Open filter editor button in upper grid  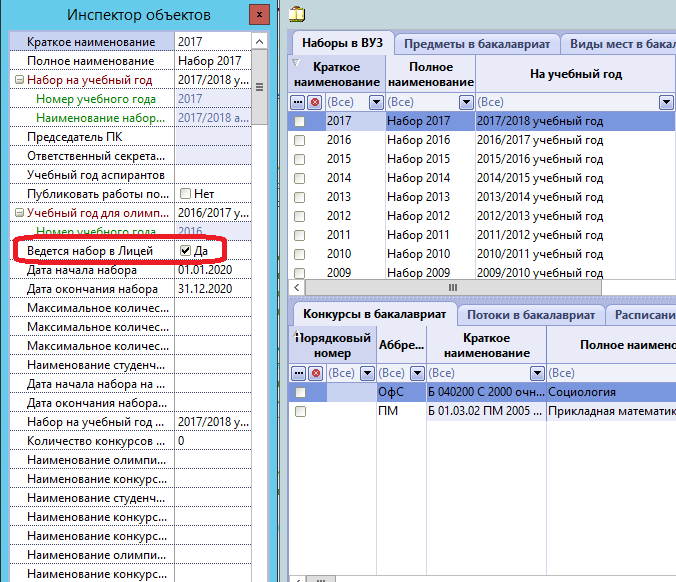pyautogui.click(x=297, y=103)
